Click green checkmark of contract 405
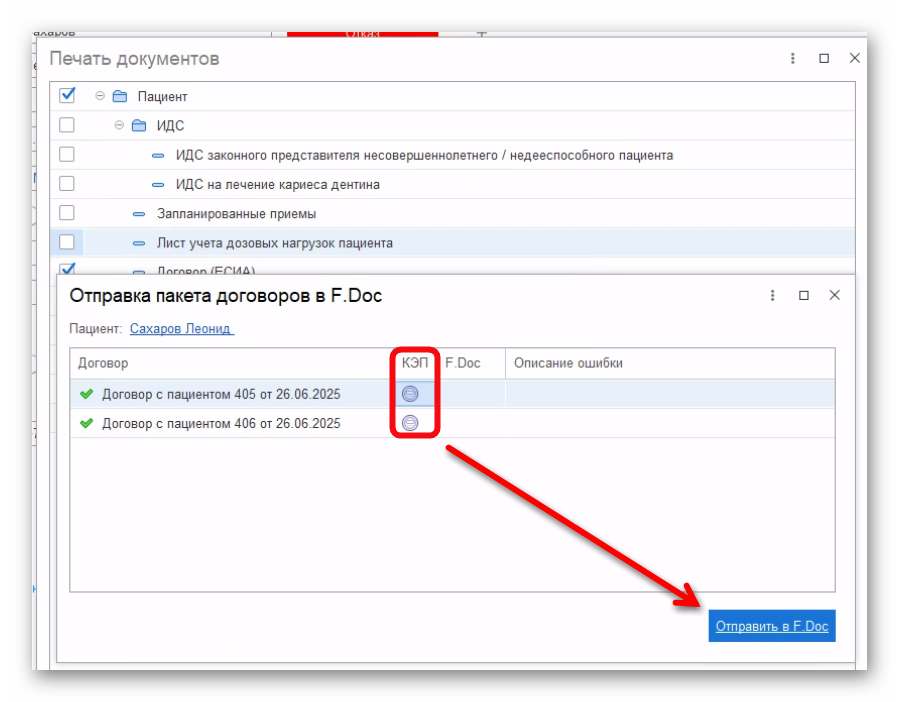Screen dimensions: 899x702 [x=87, y=394]
